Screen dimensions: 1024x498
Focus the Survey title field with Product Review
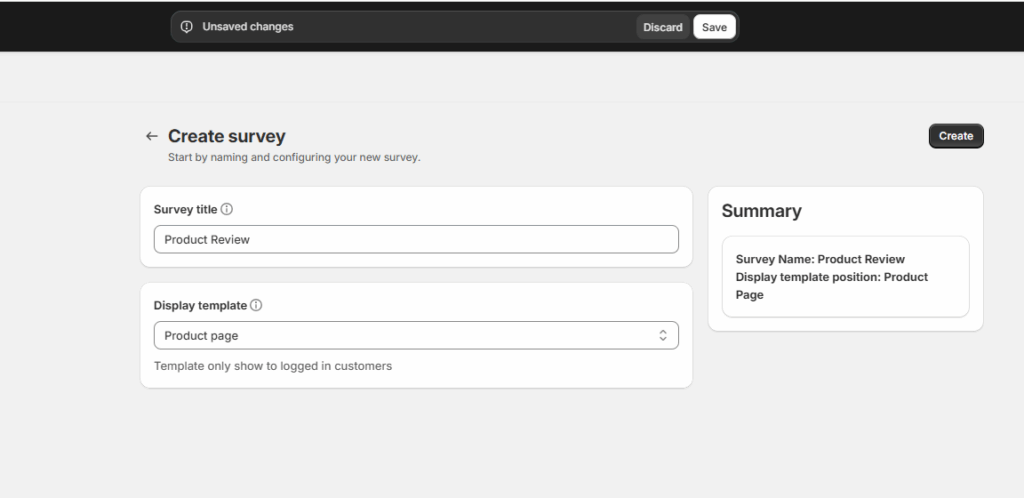coord(416,240)
